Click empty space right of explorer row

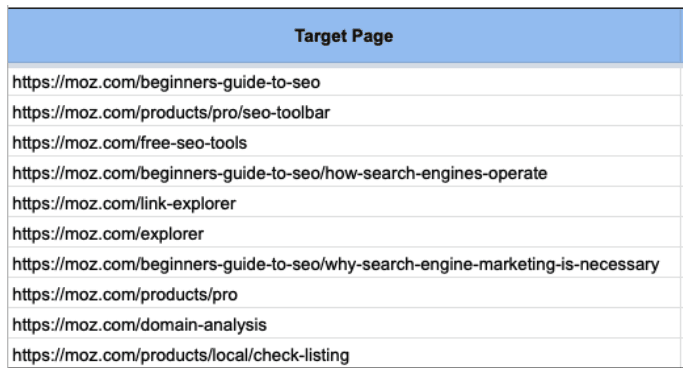[x=442, y=234]
